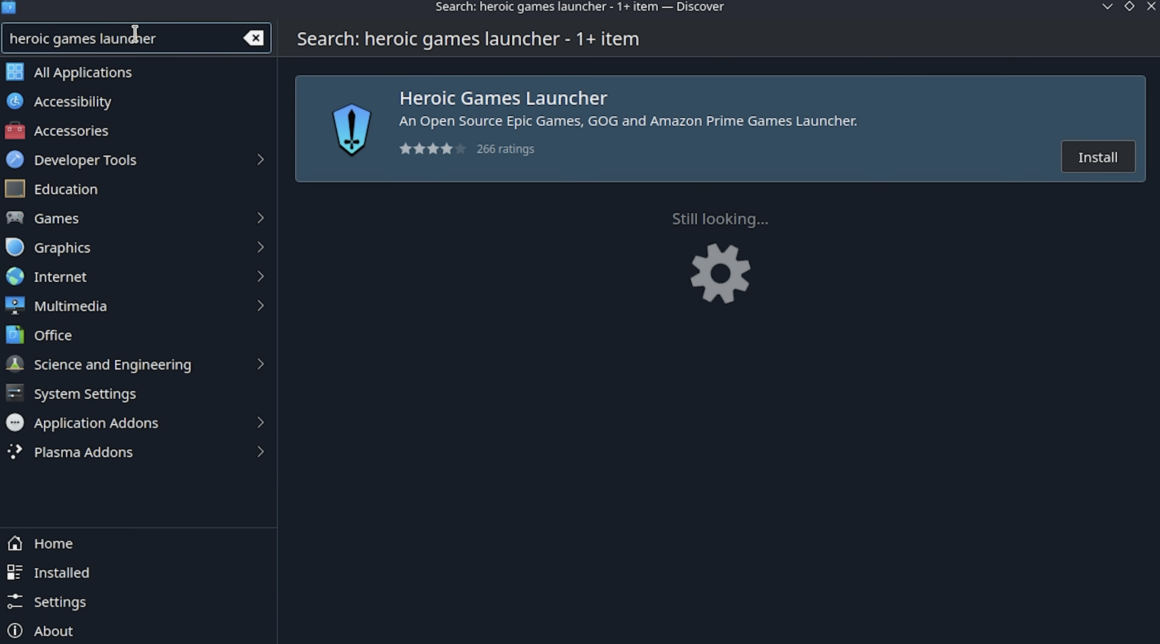Expand the Multimedia category arrow

coord(260,306)
